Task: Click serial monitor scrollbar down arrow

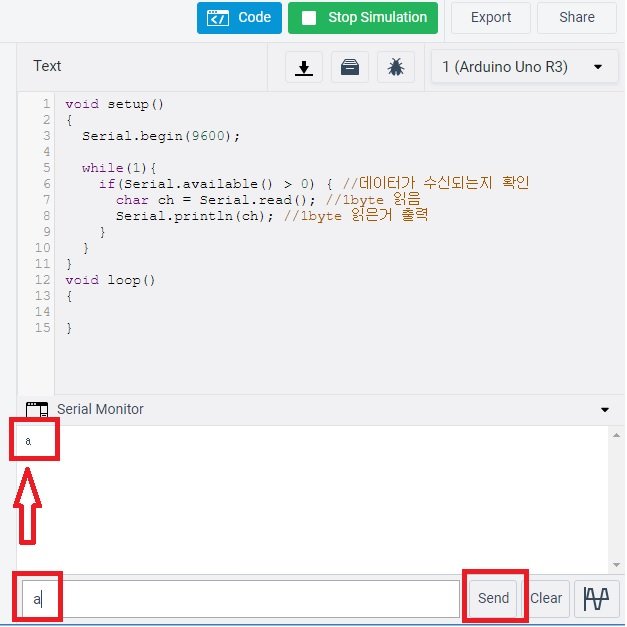Action: point(616,565)
